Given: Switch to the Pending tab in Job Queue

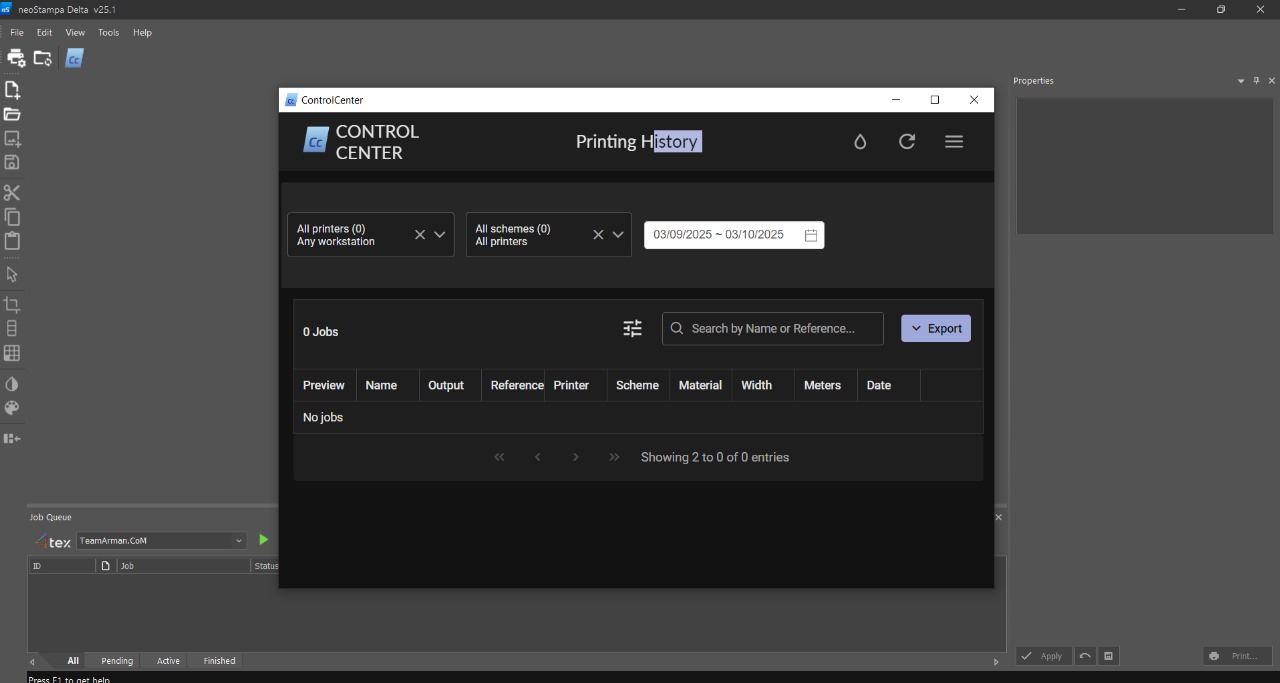Looking at the screenshot, I should 117,661.
